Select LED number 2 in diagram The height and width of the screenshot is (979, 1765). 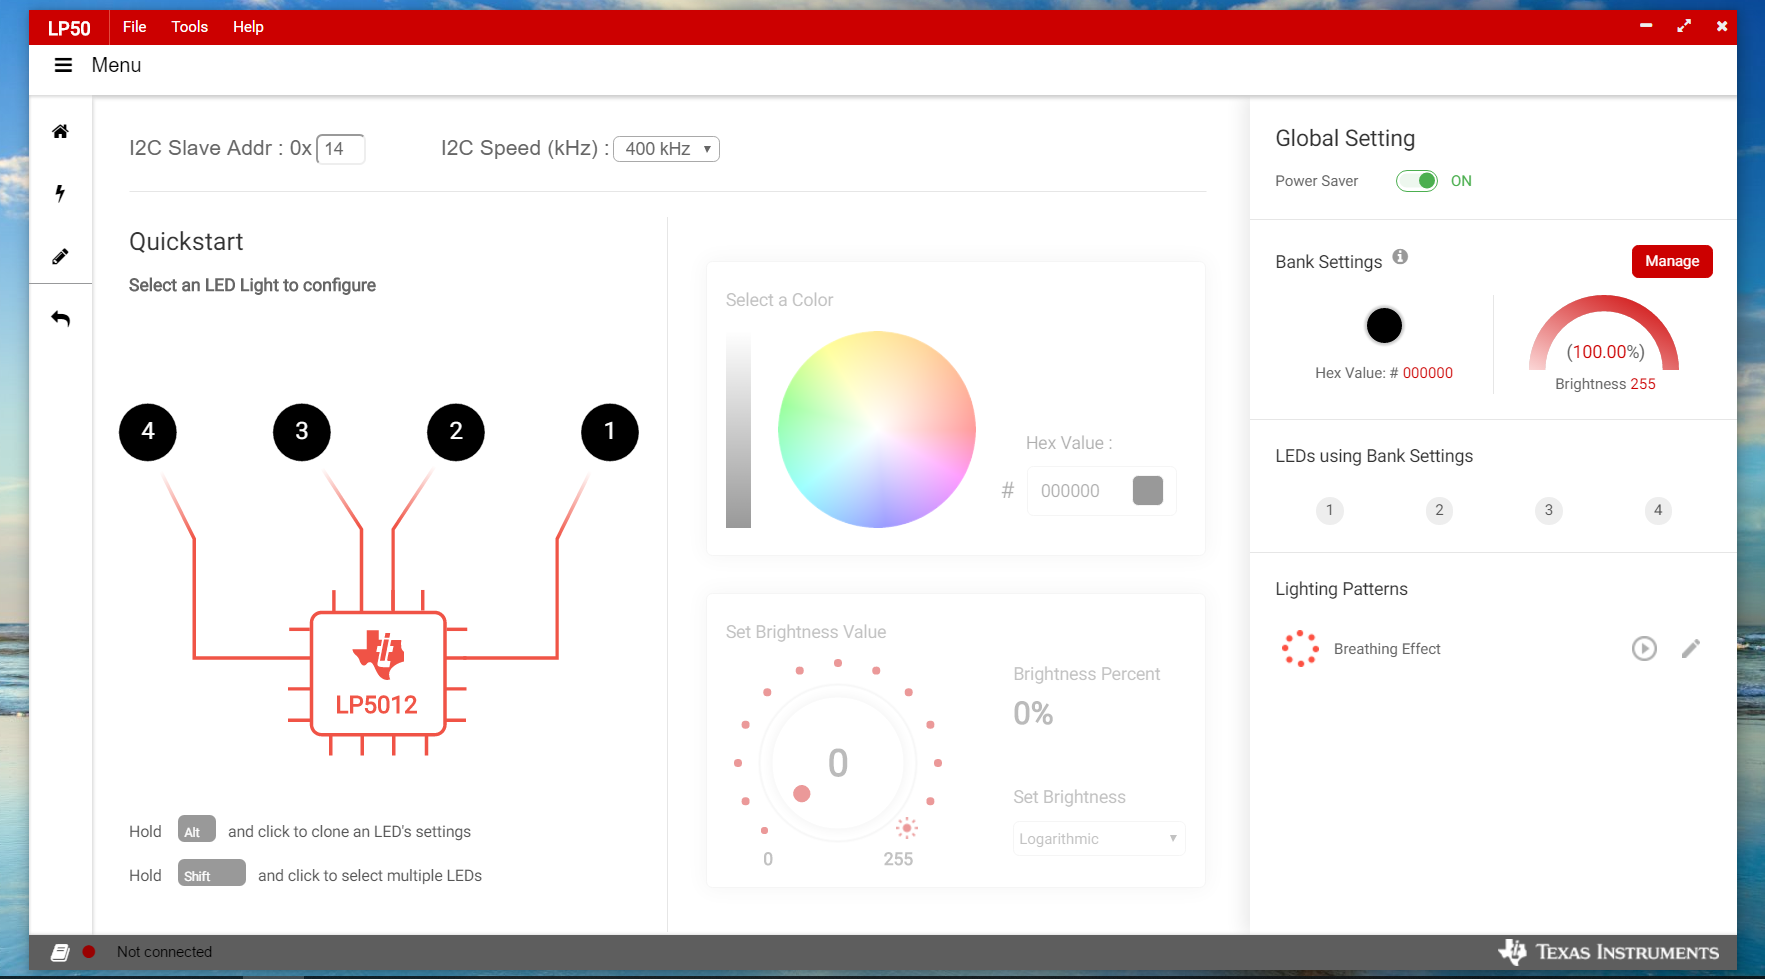pos(456,432)
